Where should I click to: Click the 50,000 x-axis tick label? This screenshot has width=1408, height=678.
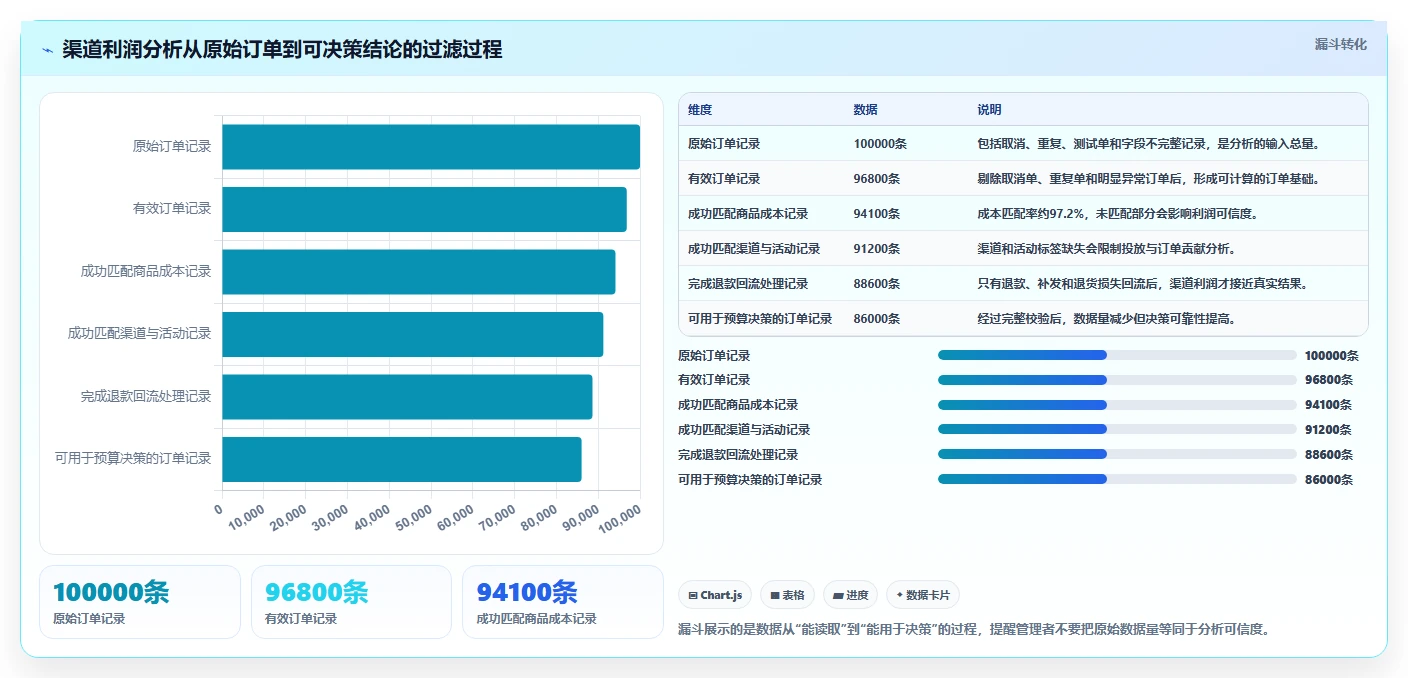[x=416, y=518]
